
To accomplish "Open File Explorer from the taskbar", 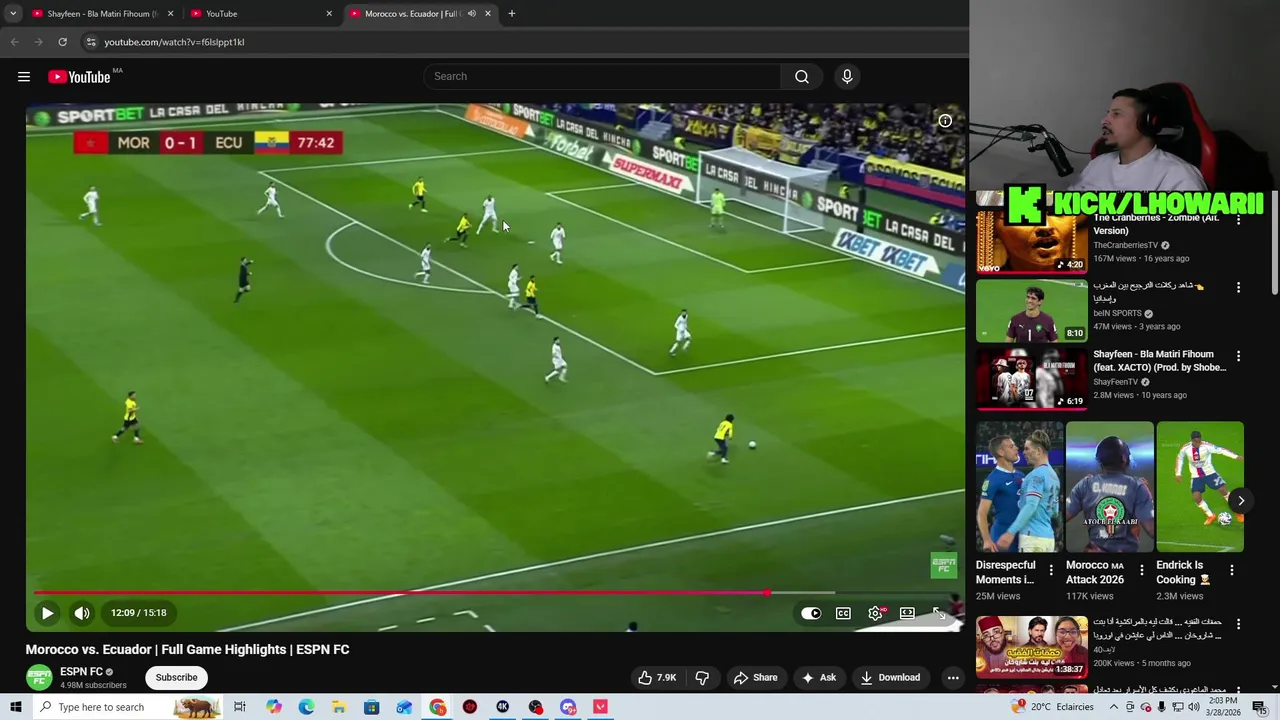I will pyautogui.click(x=339, y=707).
